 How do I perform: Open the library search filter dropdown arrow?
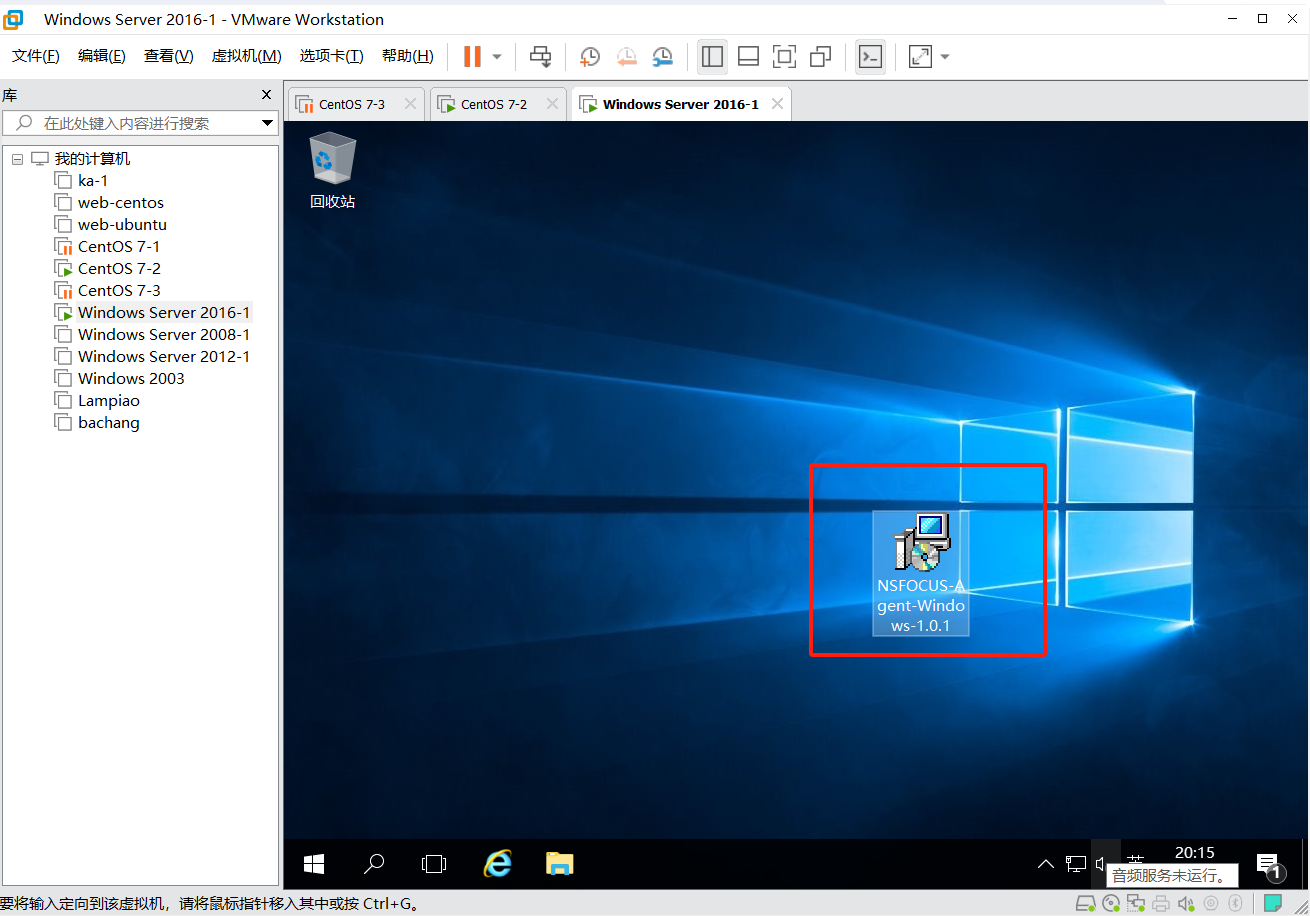coord(267,123)
